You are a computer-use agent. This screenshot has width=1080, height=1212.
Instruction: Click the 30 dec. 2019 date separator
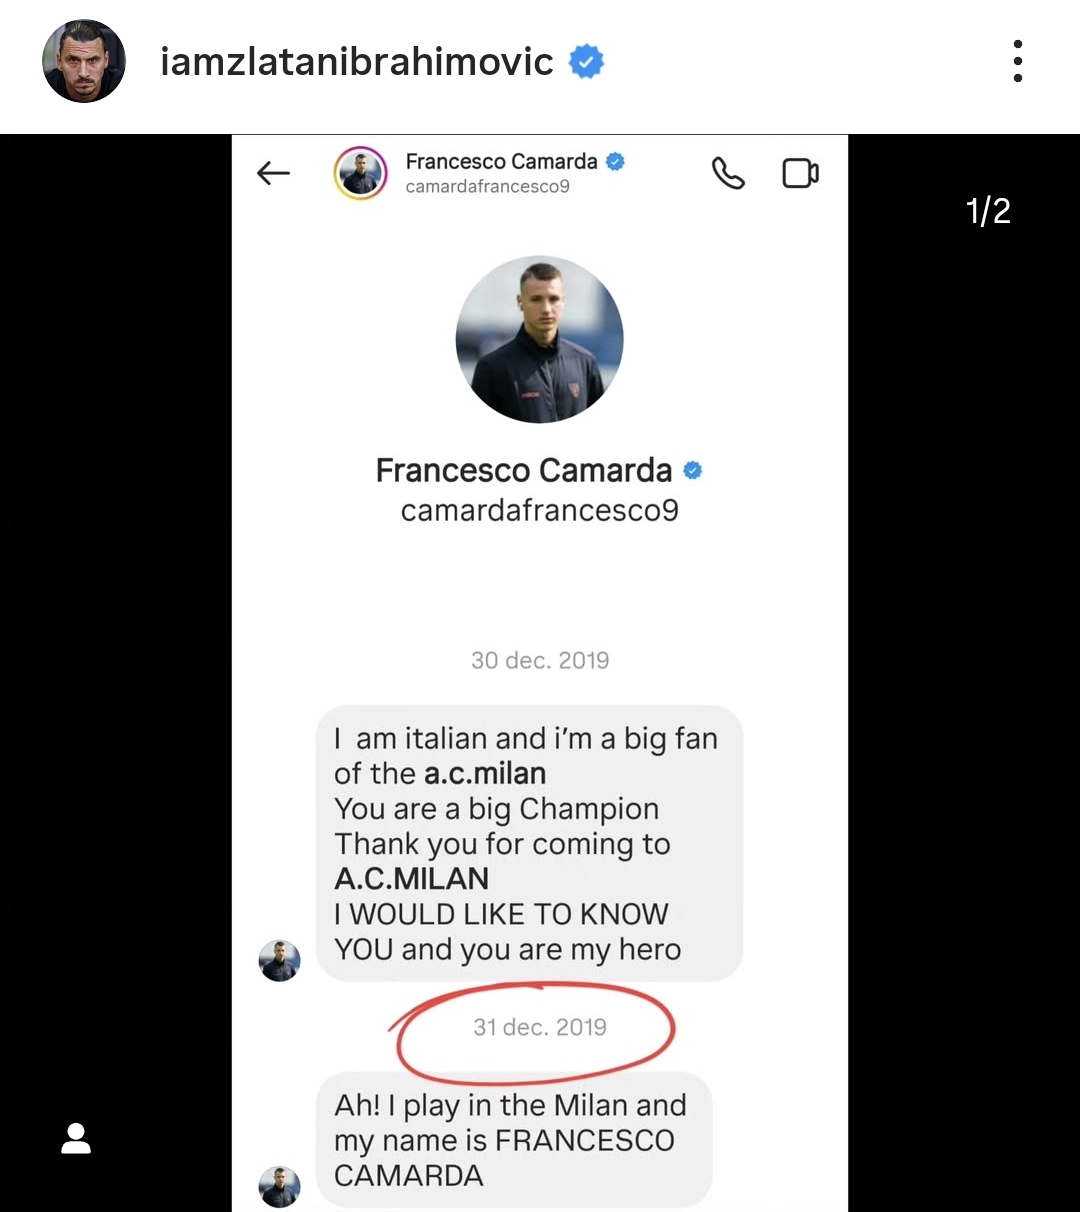click(540, 661)
